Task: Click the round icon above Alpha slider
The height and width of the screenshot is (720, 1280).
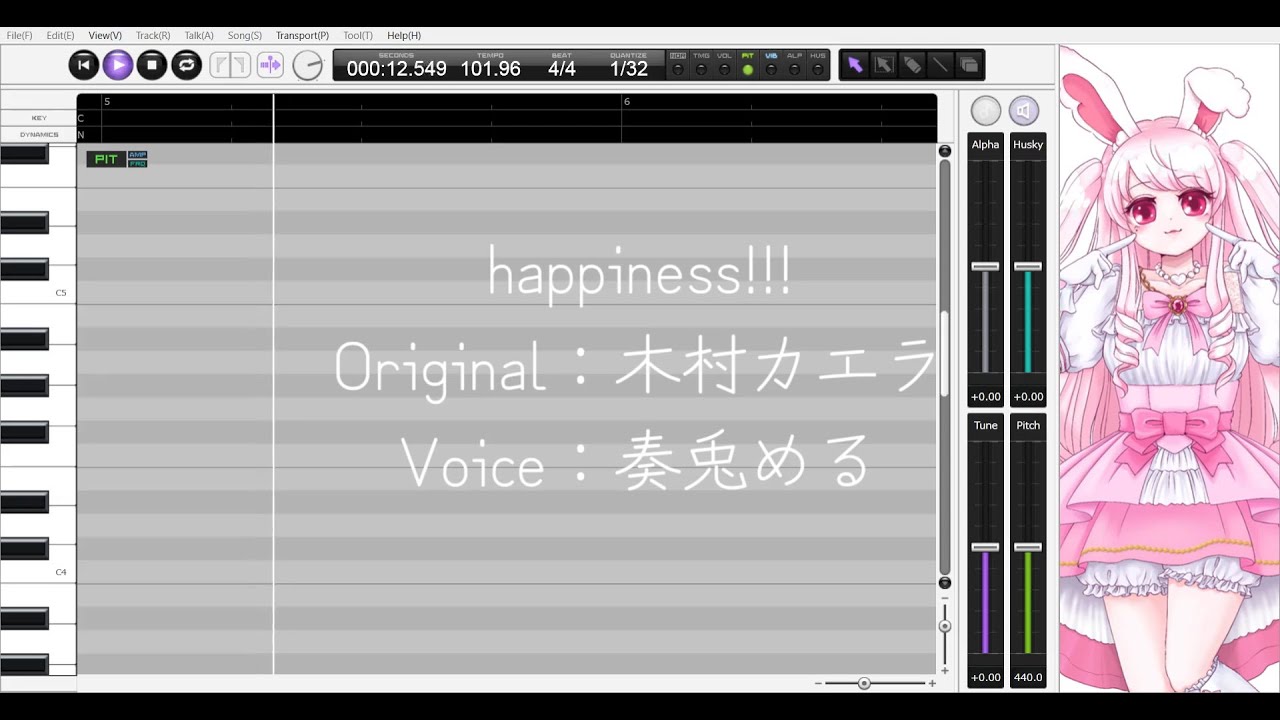Action: click(x=986, y=110)
